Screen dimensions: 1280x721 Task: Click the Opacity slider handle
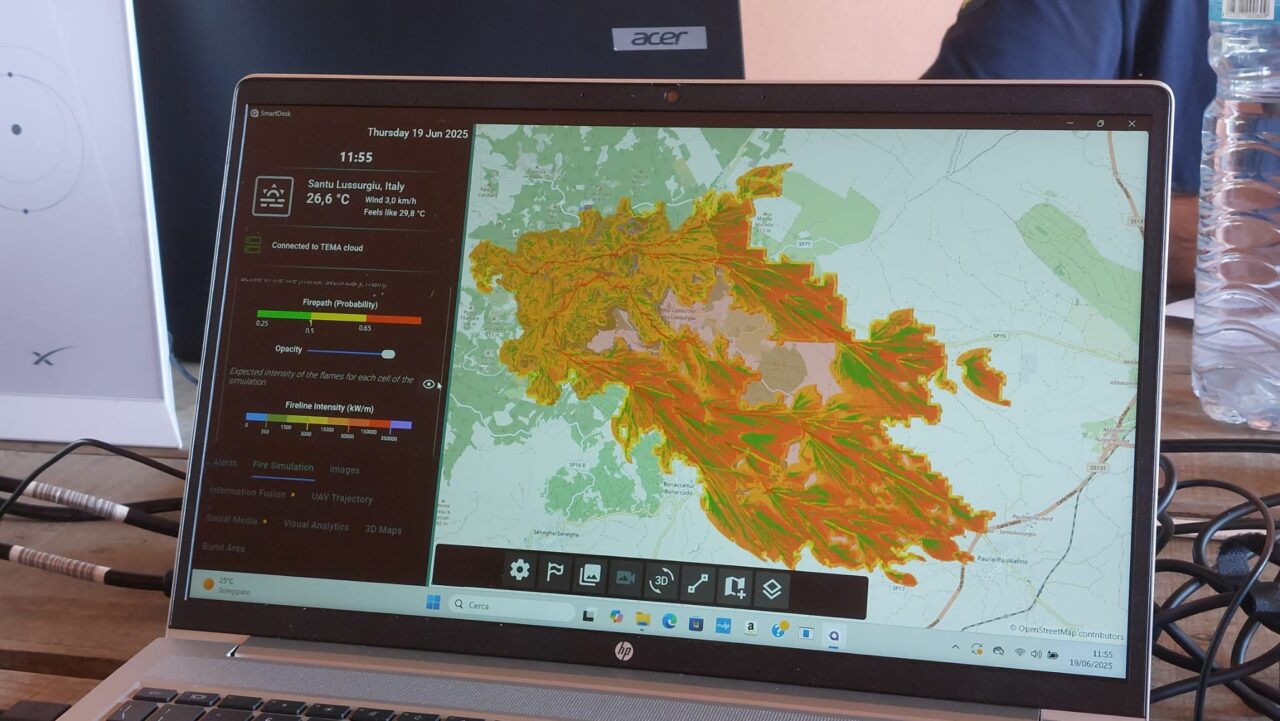388,353
